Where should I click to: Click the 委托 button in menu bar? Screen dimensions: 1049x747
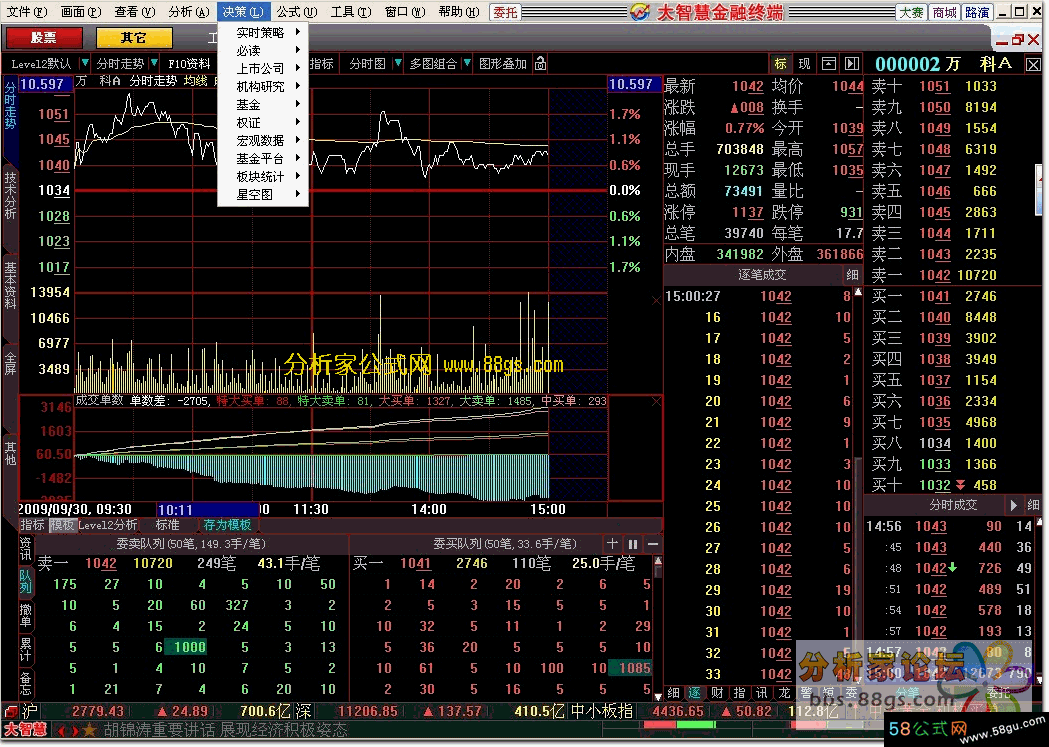pos(506,12)
